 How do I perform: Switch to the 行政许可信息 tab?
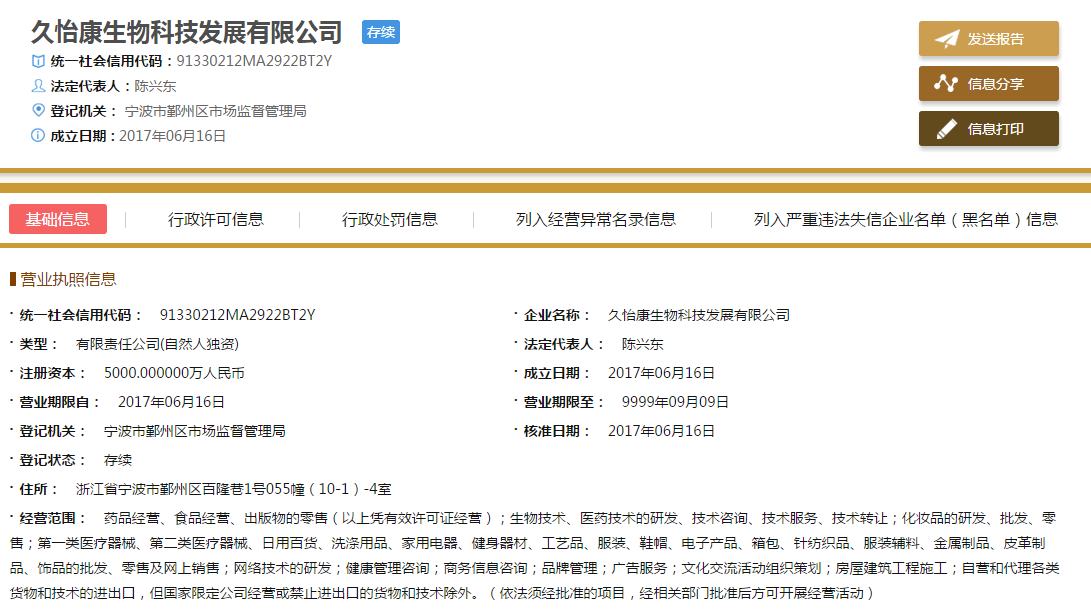pos(216,220)
